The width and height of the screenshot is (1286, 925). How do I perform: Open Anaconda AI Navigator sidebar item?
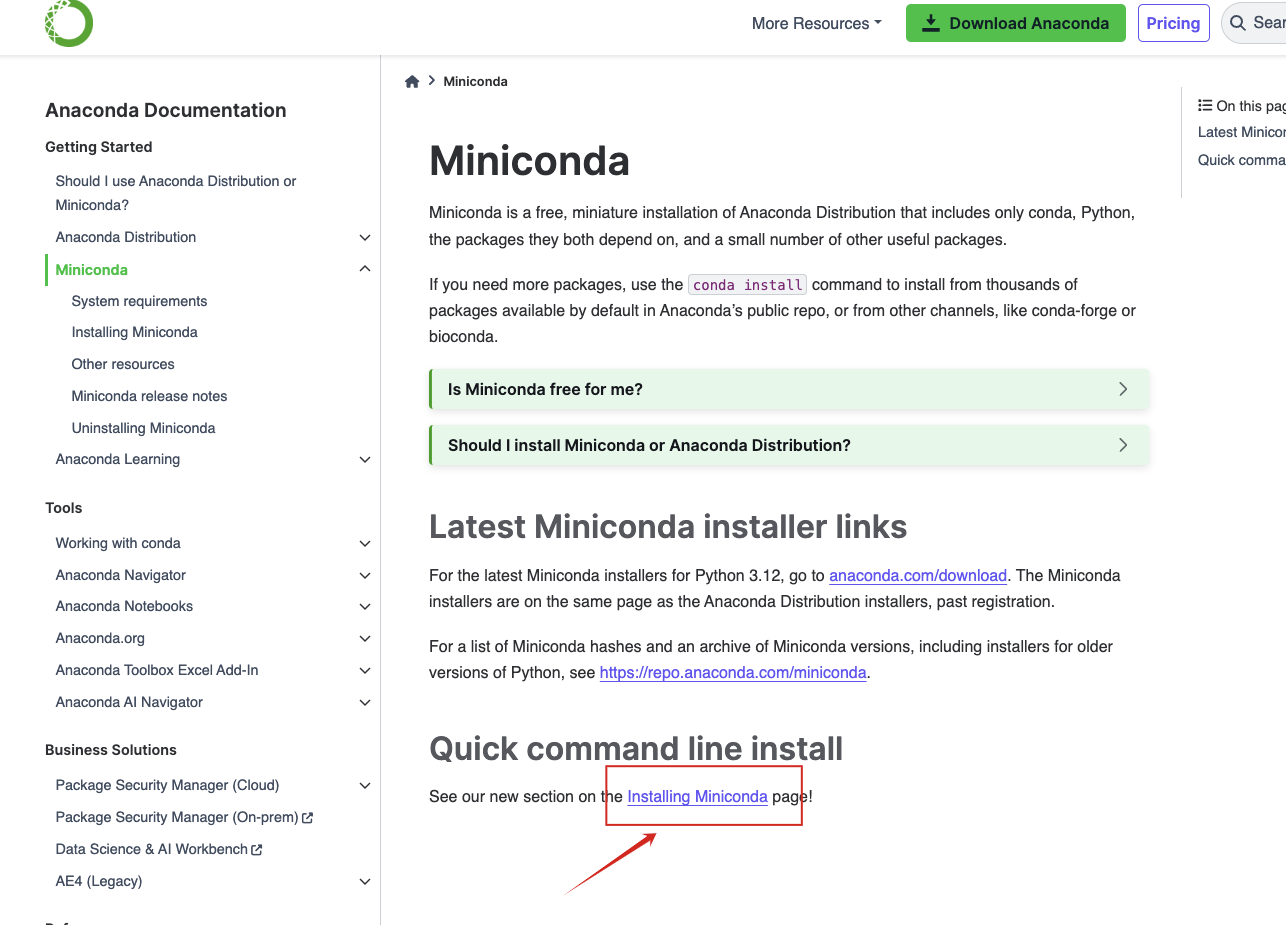129,702
